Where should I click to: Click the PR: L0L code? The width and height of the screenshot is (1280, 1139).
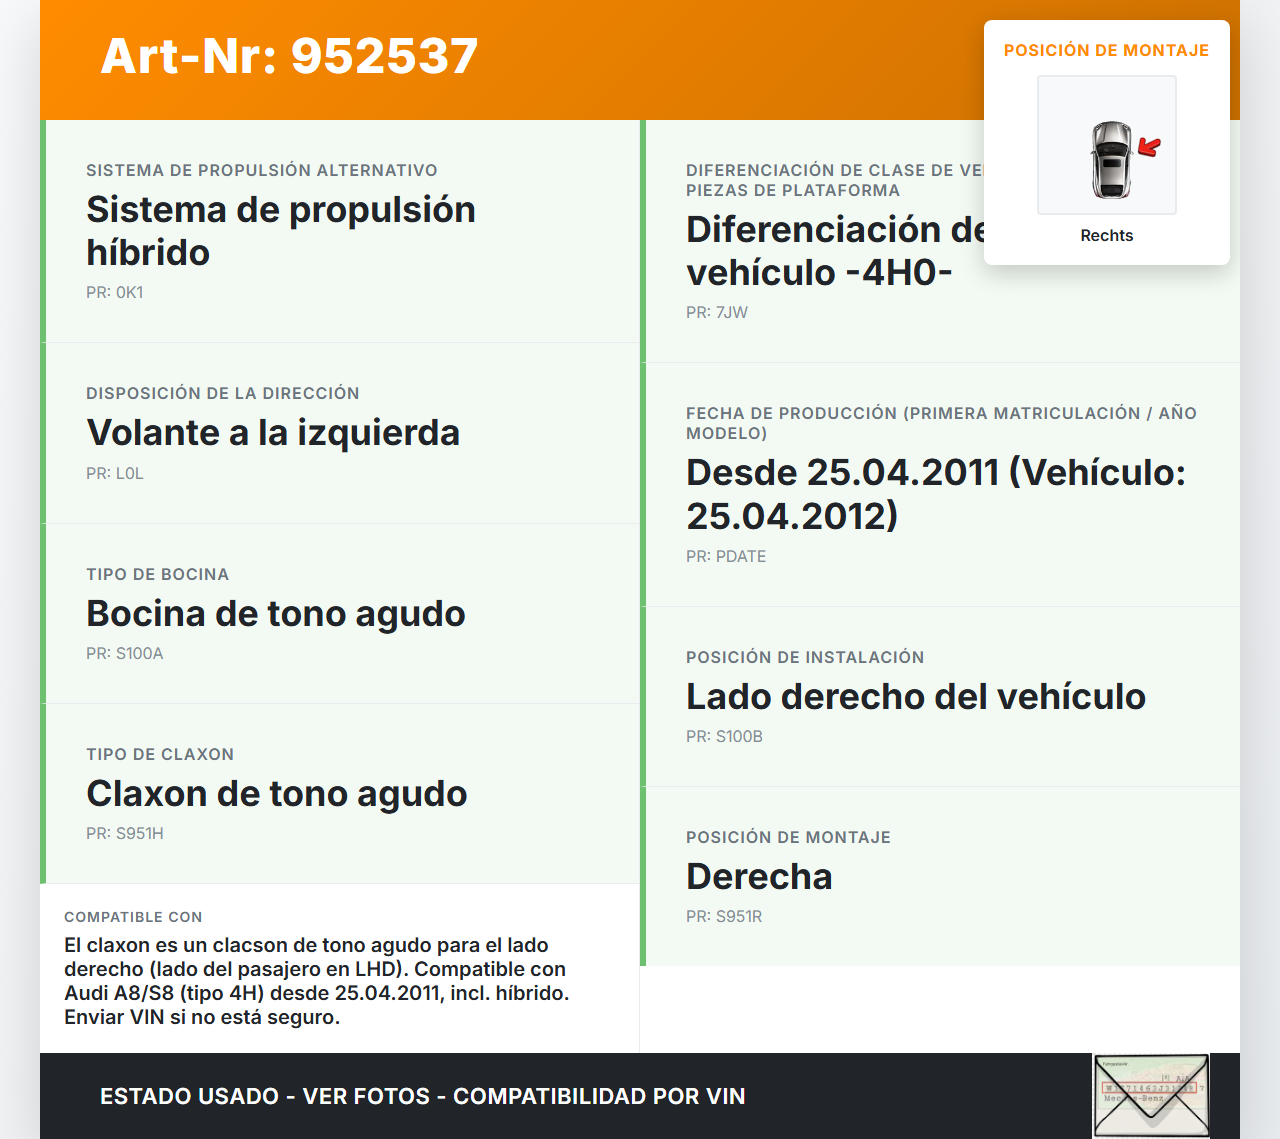click(115, 473)
